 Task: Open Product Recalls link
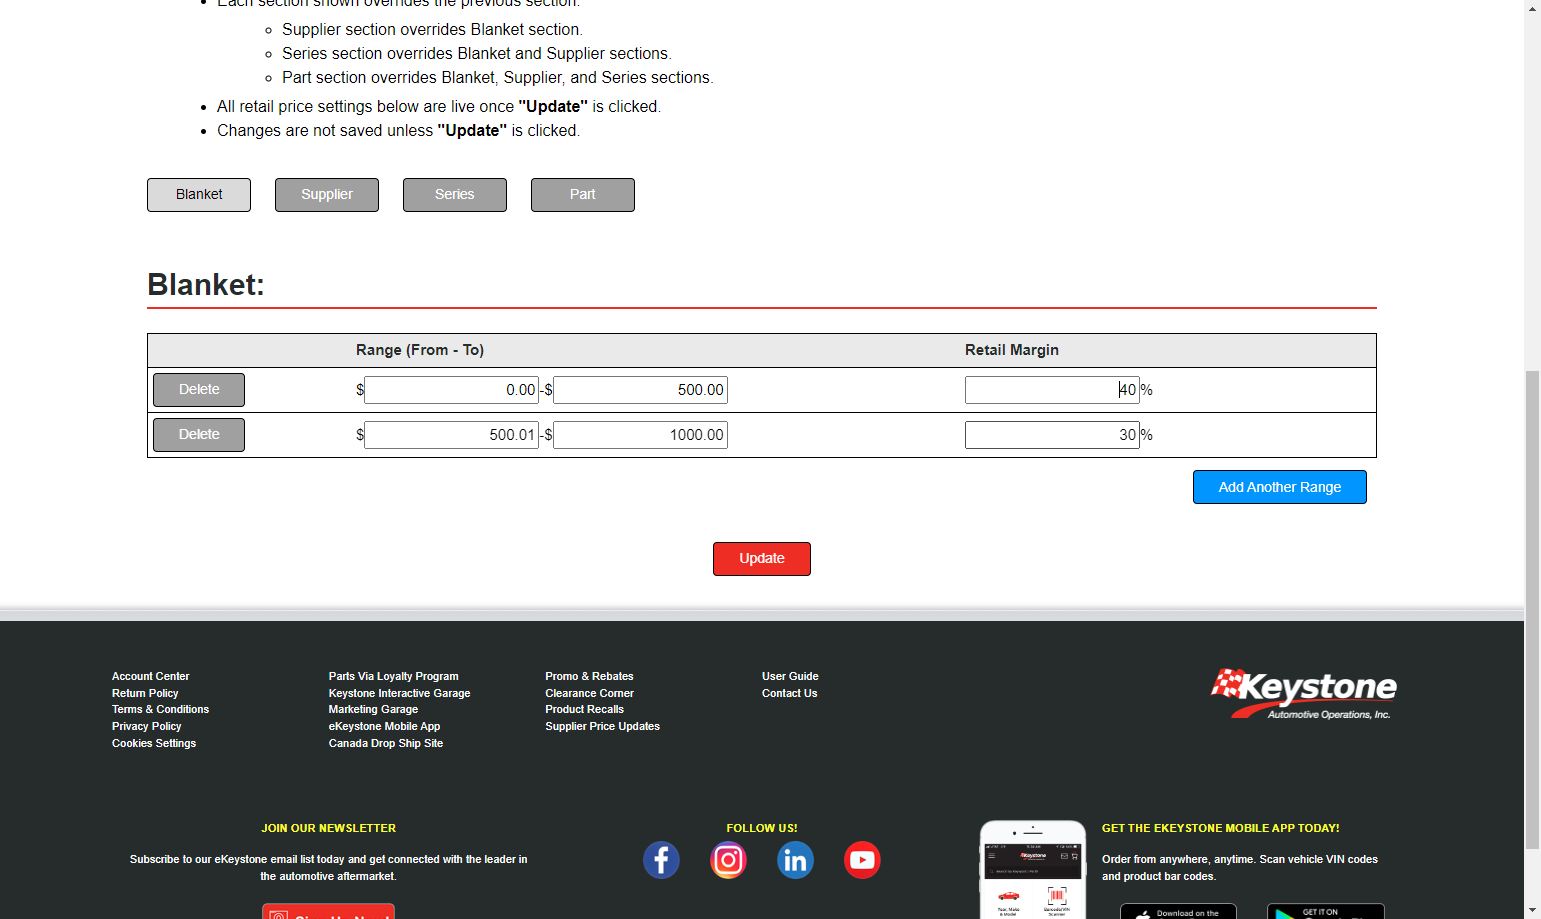pyautogui.click(x=585, y=710)
